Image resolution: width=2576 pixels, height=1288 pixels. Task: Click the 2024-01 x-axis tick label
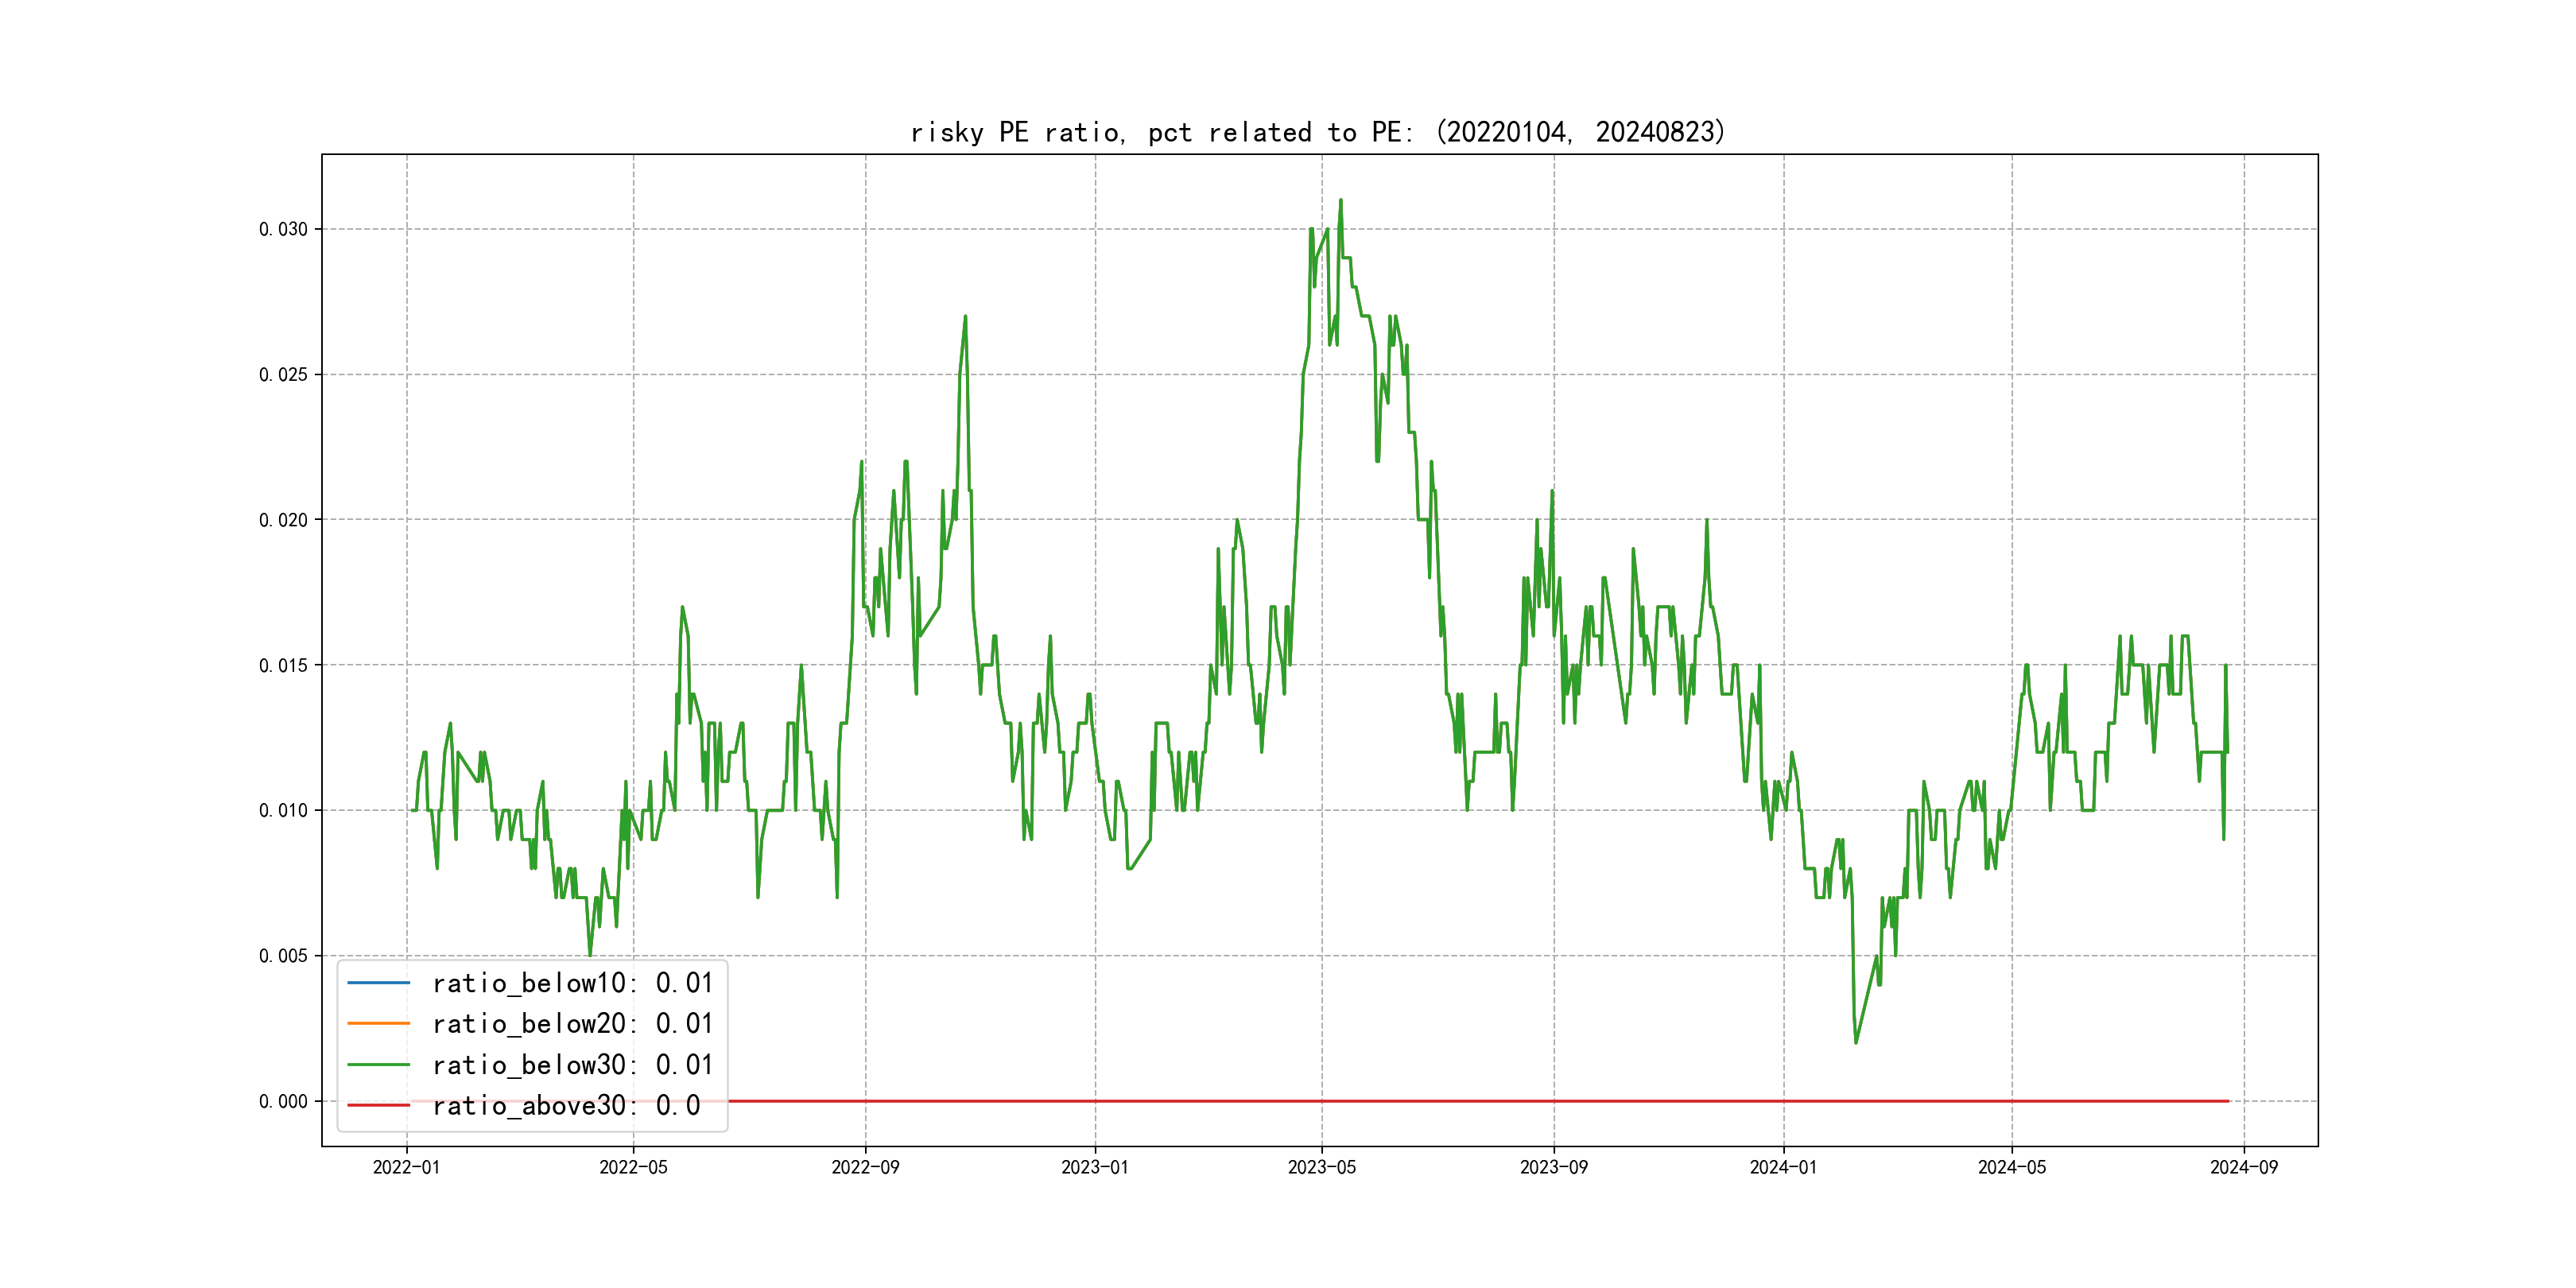[1783, 1167]
